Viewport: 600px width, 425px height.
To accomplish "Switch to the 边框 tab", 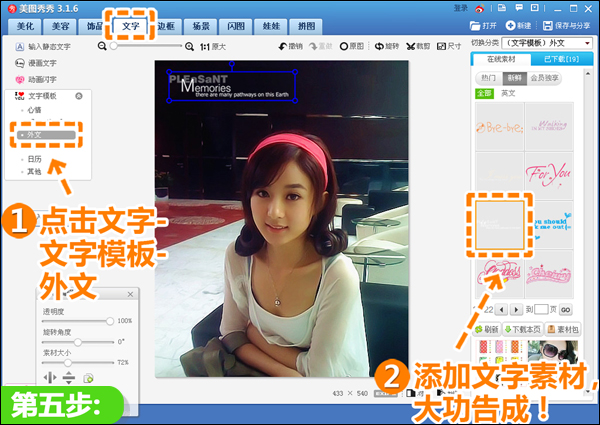I will 166,26.
